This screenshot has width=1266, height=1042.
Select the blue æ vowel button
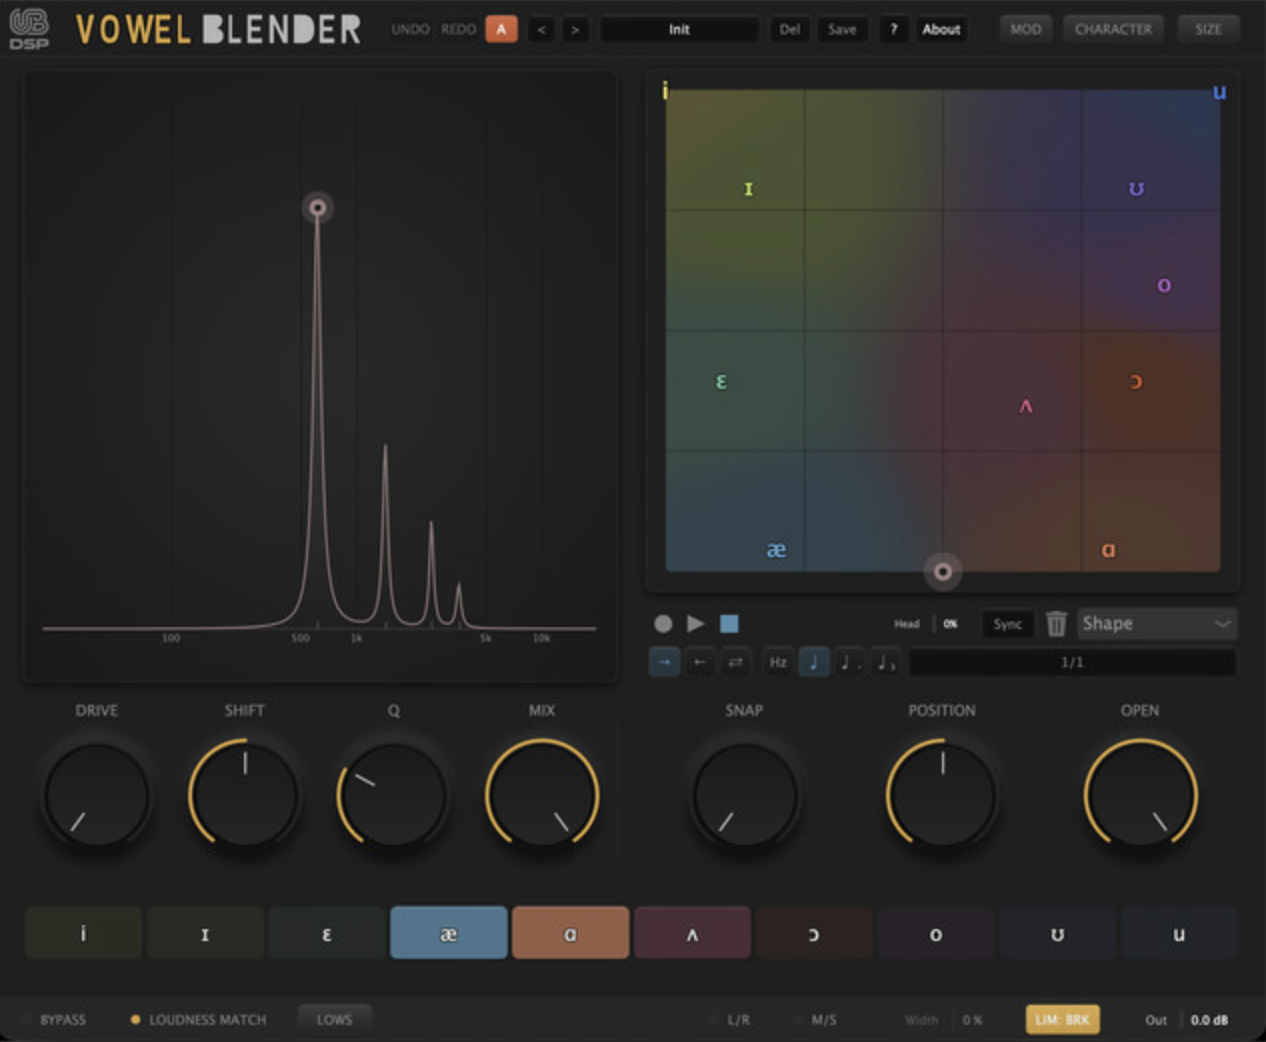pyautogui.click(x=449, y=933)
